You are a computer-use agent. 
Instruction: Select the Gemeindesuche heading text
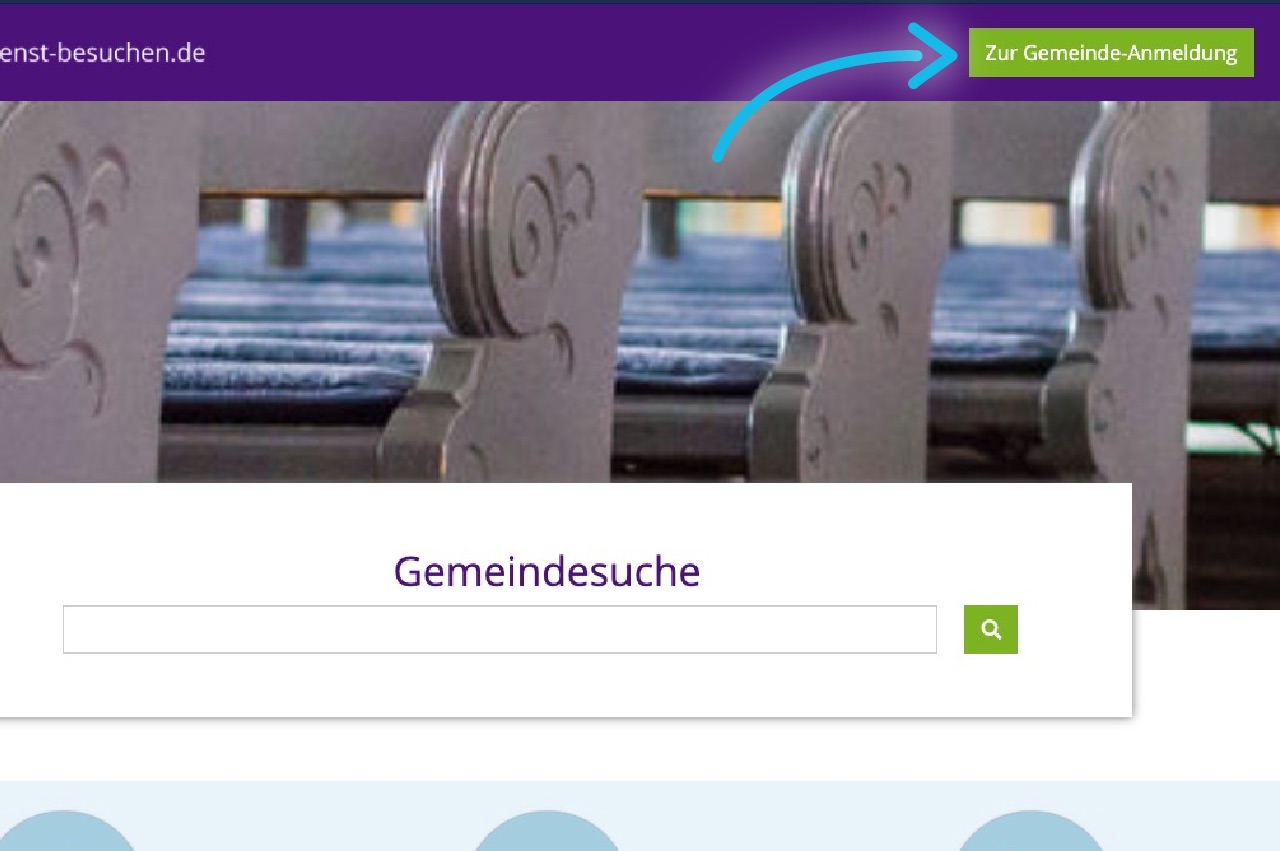(547, 571)
